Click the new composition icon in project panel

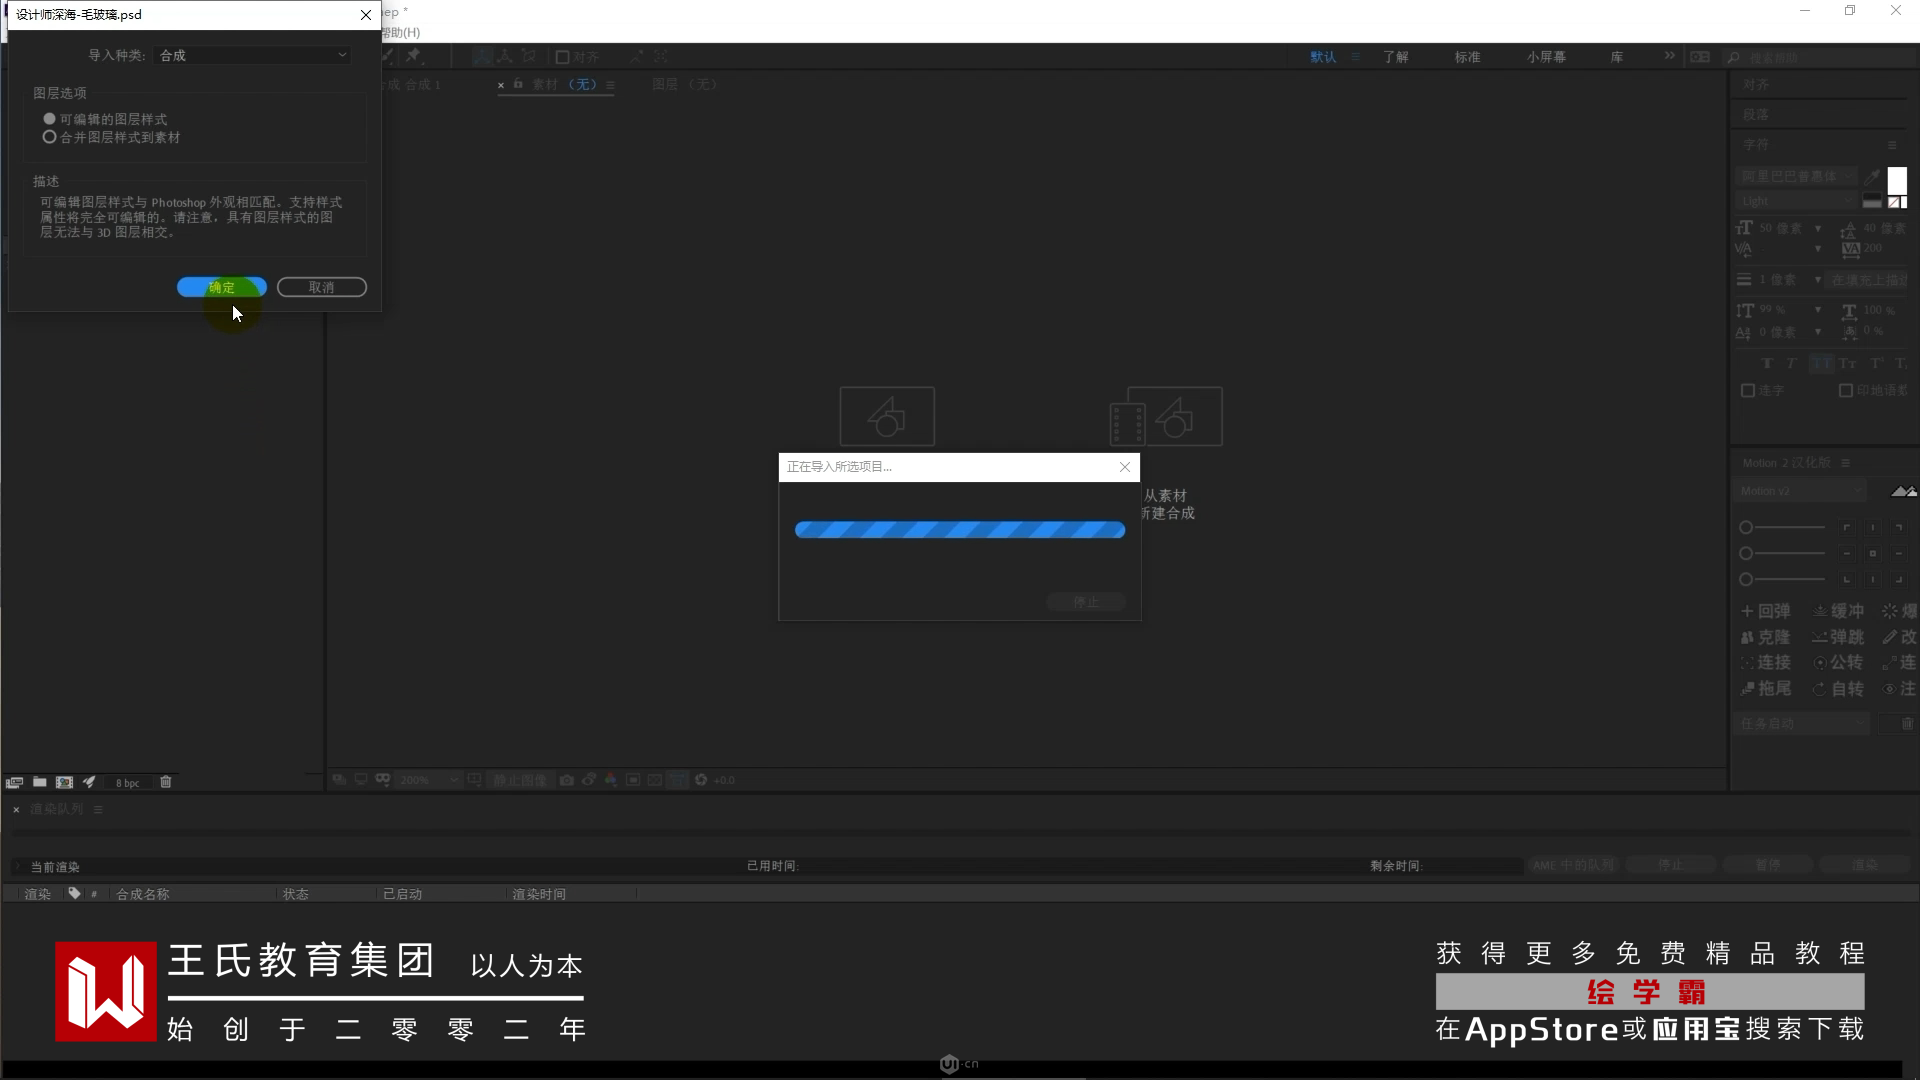(x=64, y=782)
